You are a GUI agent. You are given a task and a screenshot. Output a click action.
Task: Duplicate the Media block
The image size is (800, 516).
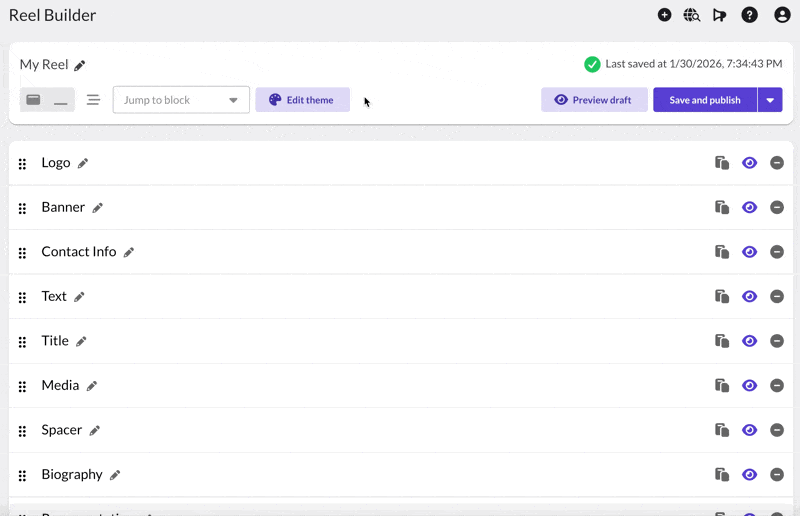721,385
